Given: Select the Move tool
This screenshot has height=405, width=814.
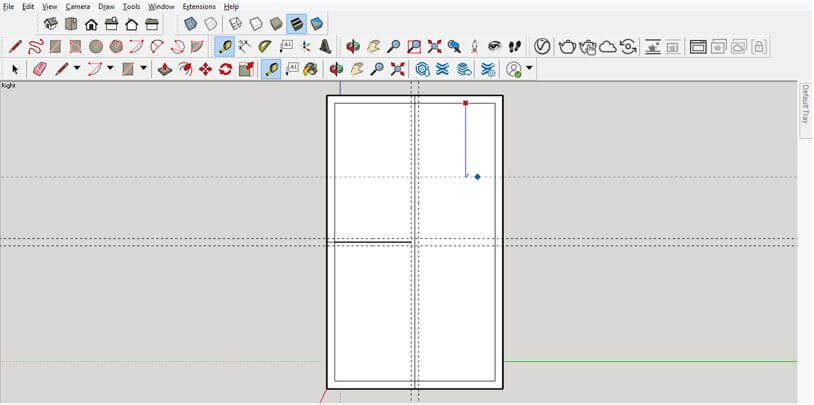Looking at the screenshot, I should point(205,69).
